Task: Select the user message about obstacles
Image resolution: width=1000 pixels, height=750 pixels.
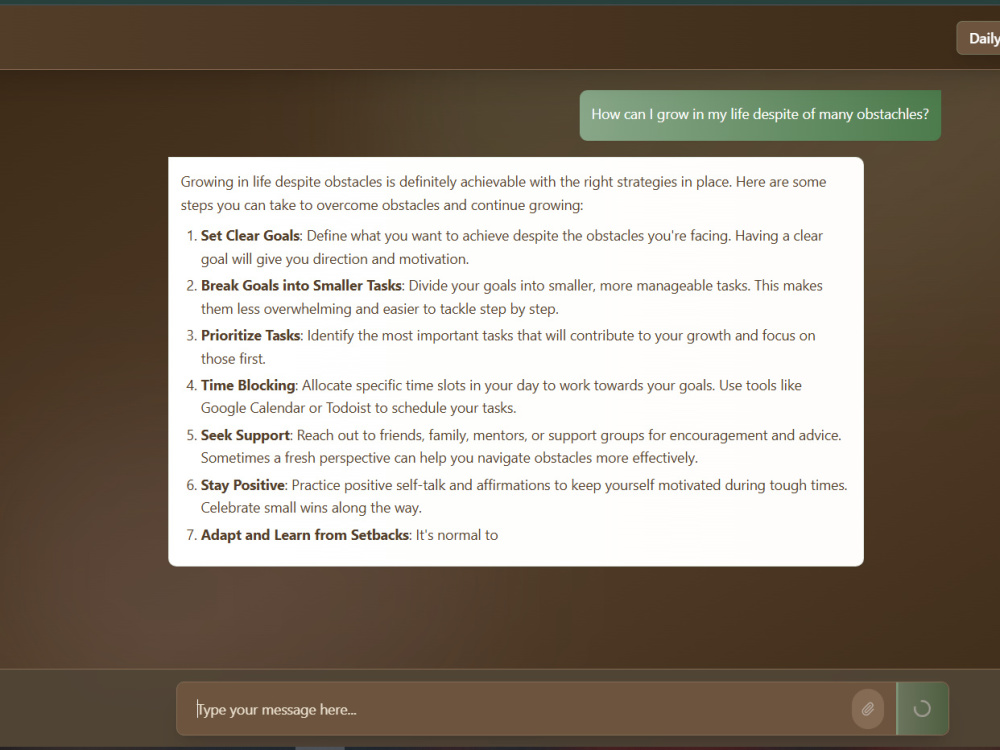Action: tap(760, 115)
